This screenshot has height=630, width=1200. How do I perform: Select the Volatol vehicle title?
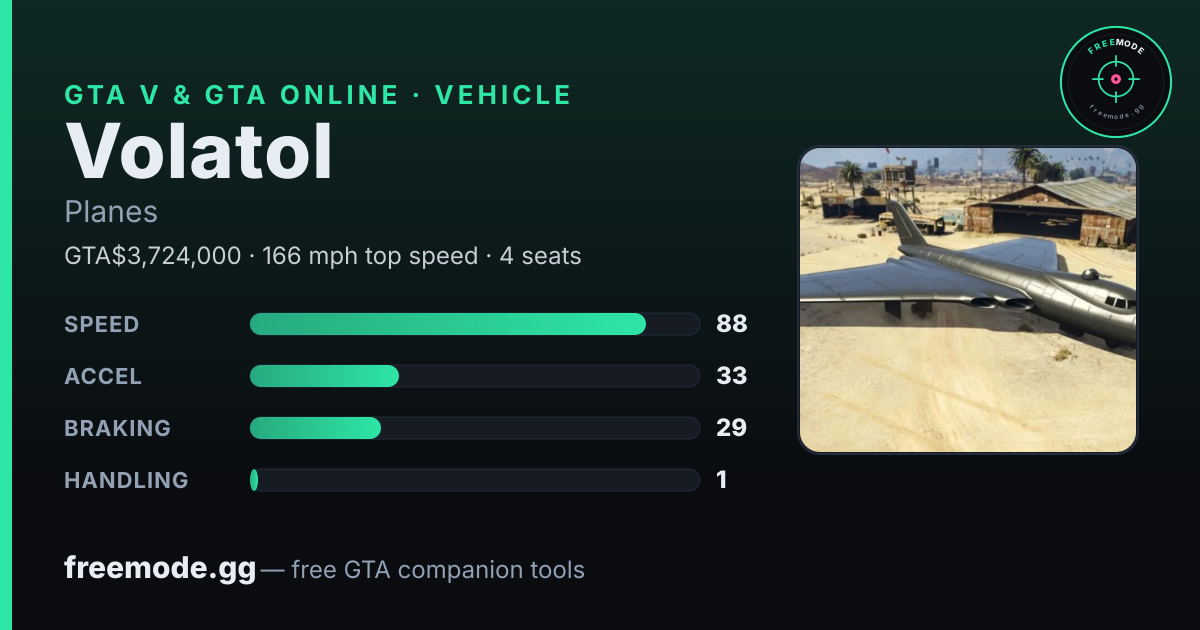[x=199, y=151]
